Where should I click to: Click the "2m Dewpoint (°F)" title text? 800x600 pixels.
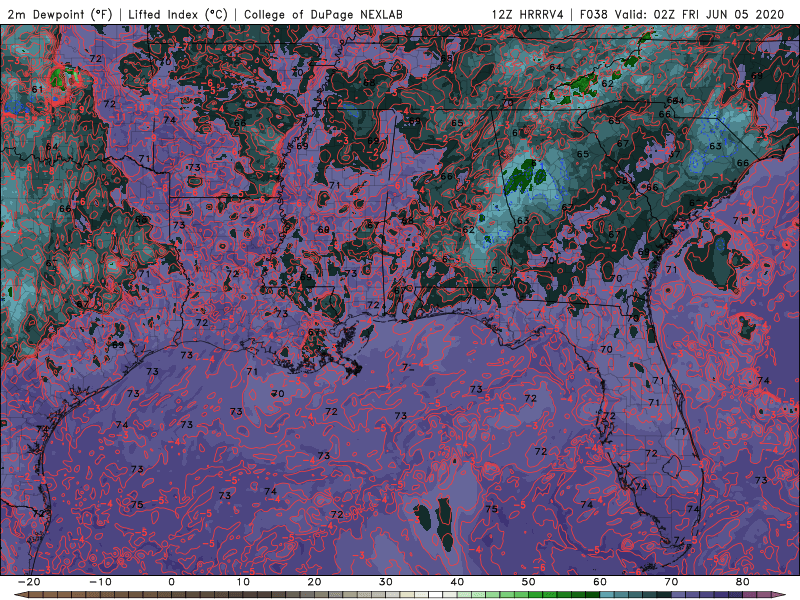60,14
